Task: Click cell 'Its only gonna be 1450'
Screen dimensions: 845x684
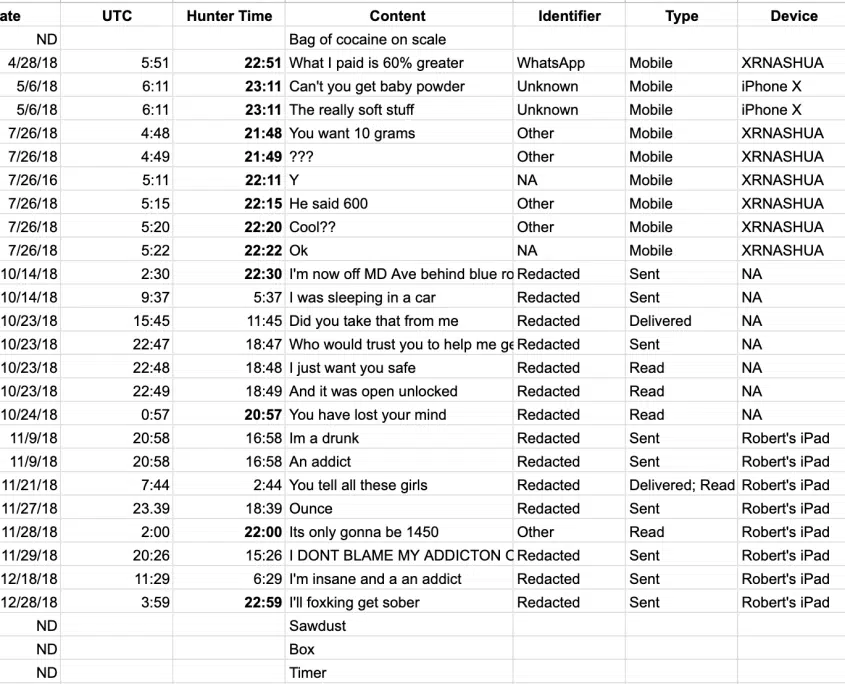Action: (398, 532)
